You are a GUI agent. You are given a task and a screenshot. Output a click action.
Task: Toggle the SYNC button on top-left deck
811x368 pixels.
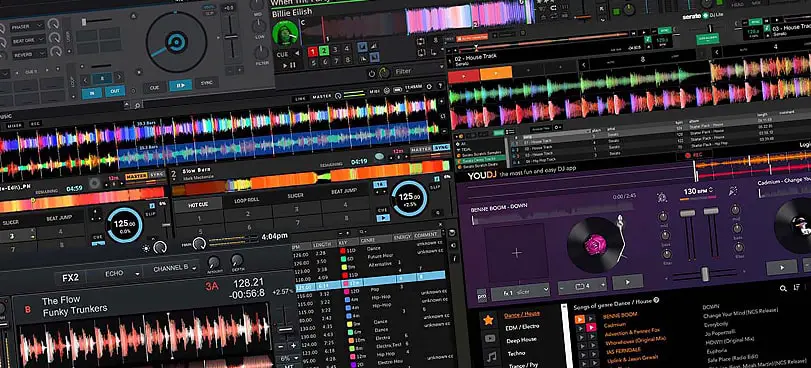[x=207, y=83]
